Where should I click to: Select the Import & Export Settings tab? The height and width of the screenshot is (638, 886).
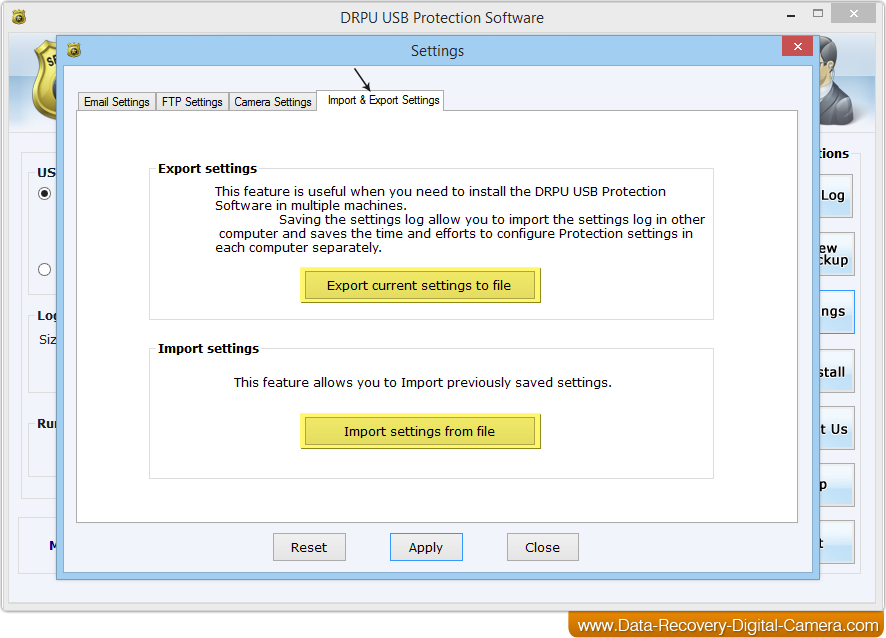point(381,100)
